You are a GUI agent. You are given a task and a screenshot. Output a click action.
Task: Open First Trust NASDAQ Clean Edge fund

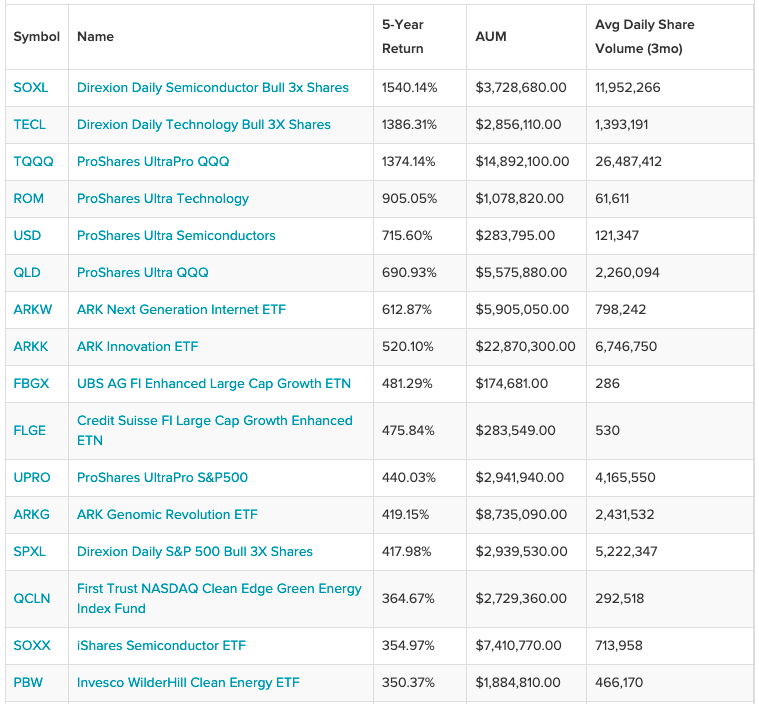[x=219, y=598]
